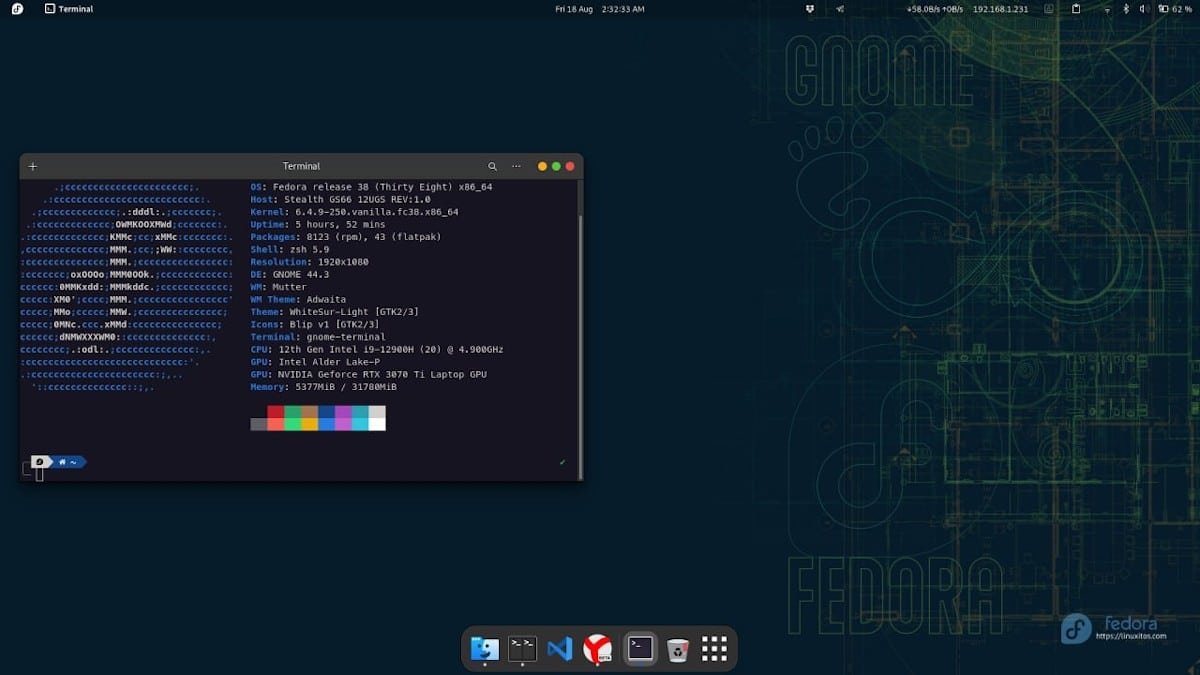Click the home directory prompt segment
This screenshot has height=675, width=1200.
69,462
